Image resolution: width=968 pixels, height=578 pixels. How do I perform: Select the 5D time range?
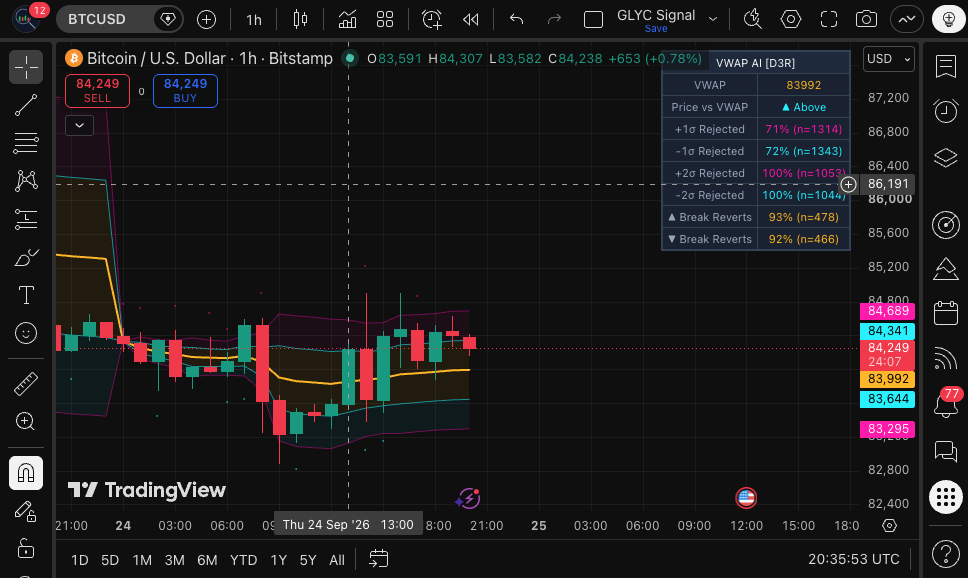(110, 560)
